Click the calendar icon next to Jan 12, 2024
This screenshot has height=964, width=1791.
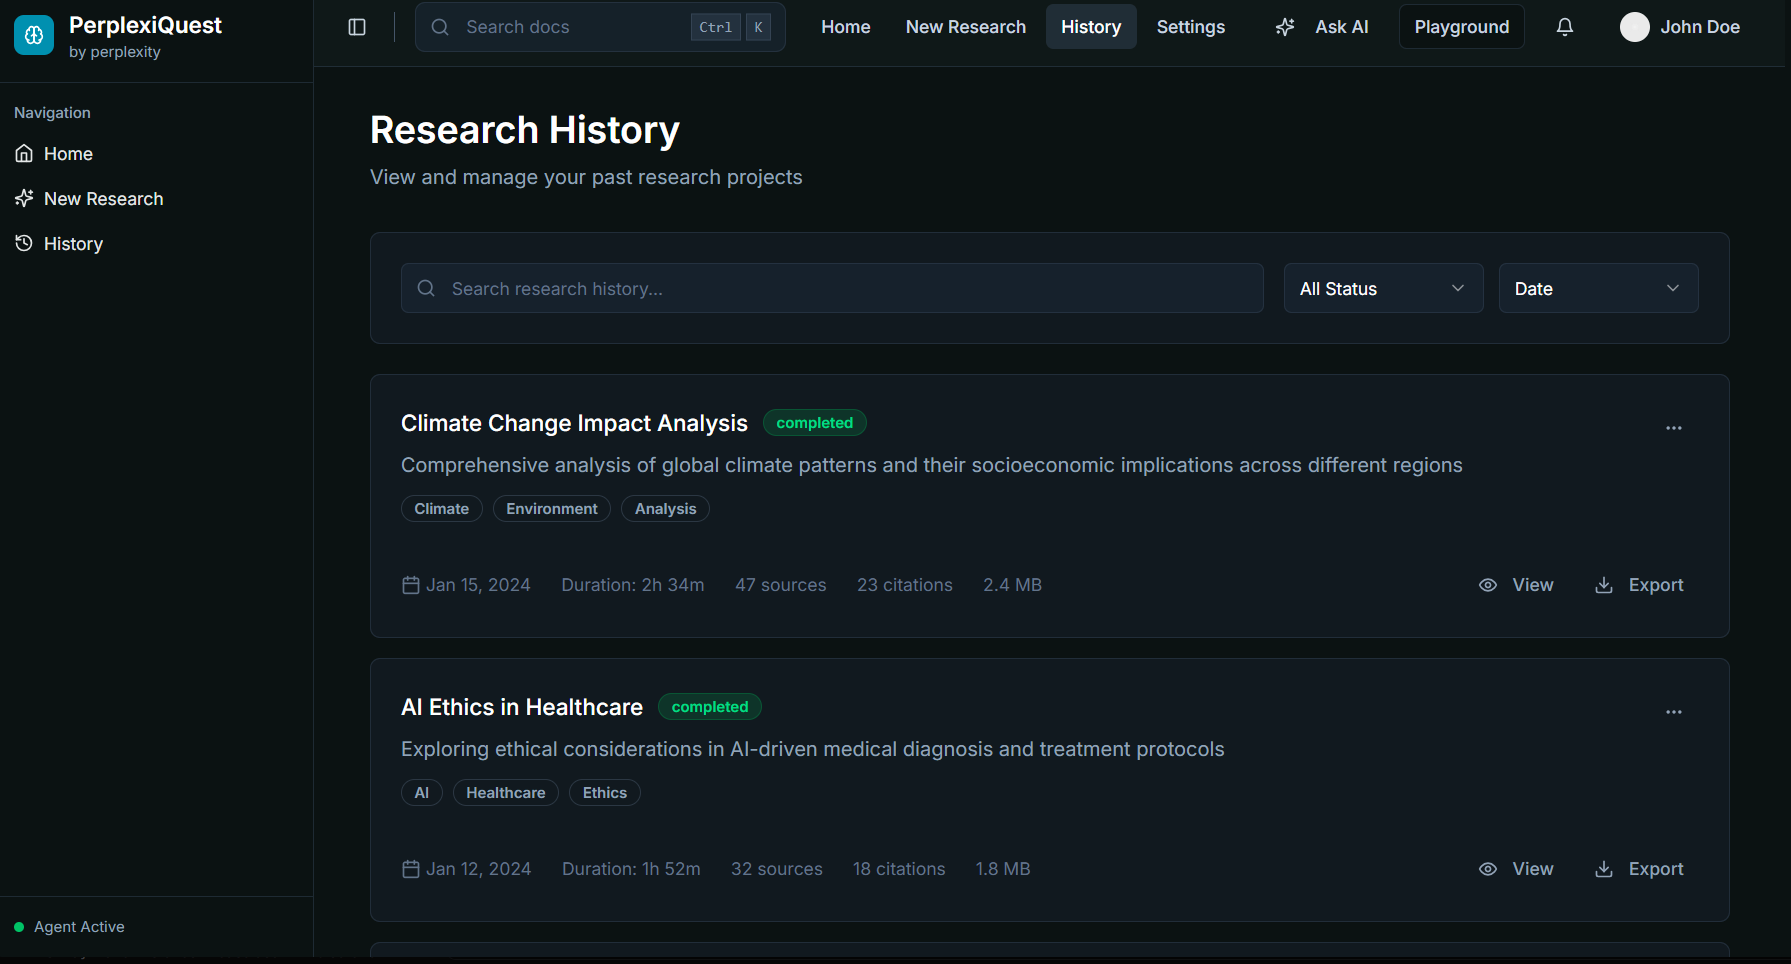410,869
